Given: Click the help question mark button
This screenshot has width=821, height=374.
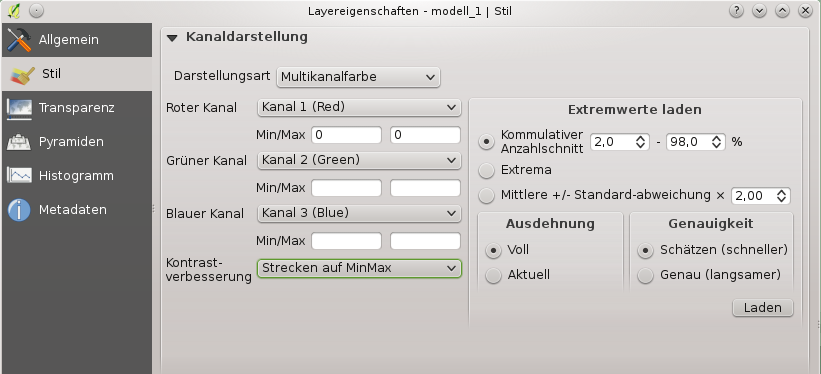Looking at the screenshot, I should tap(736, 10).
